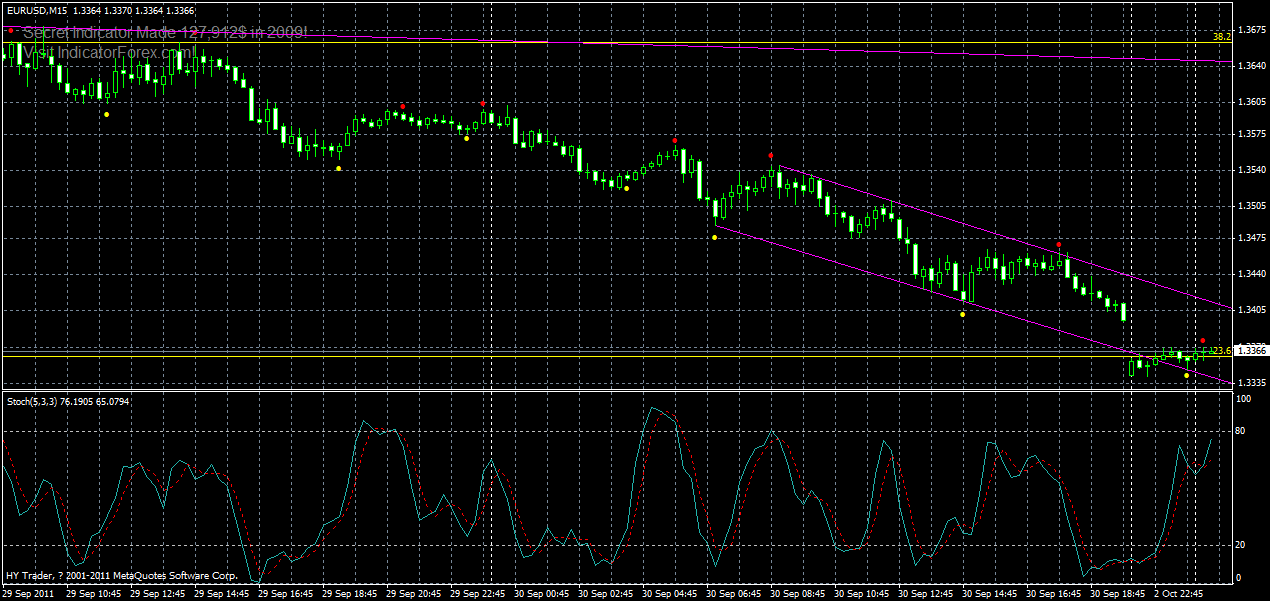
Task: Click the red signal dot above the 30 Sep 08:45 swing high
Action: (770, 155)
